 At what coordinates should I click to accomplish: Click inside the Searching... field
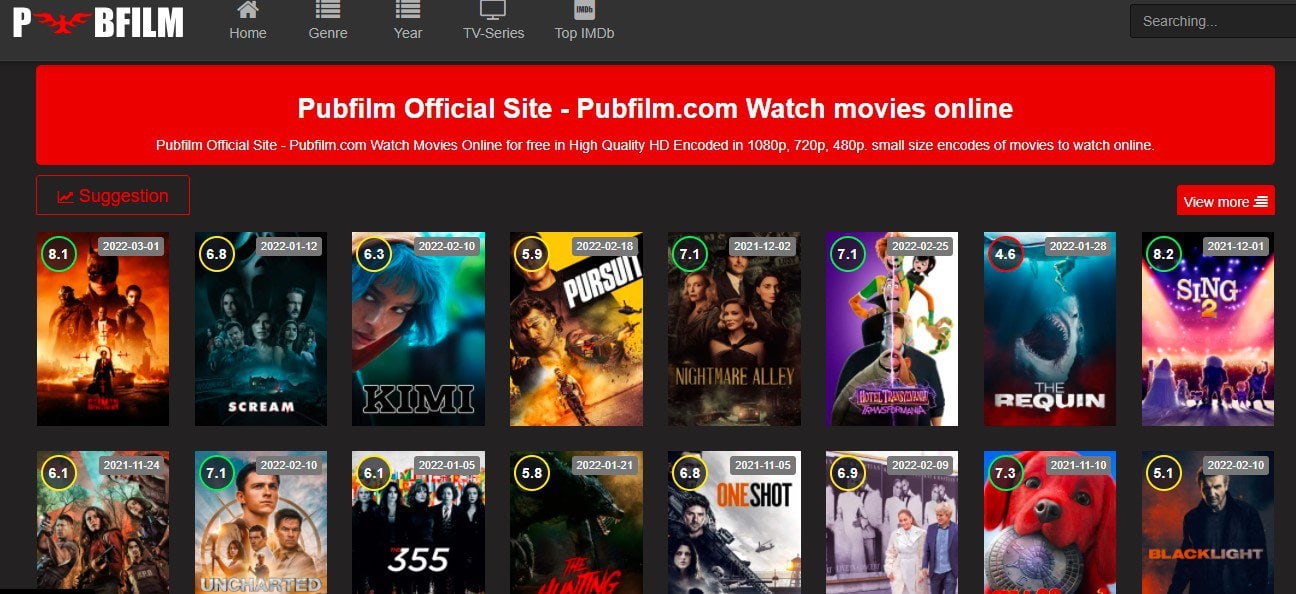coord(1212,21)
